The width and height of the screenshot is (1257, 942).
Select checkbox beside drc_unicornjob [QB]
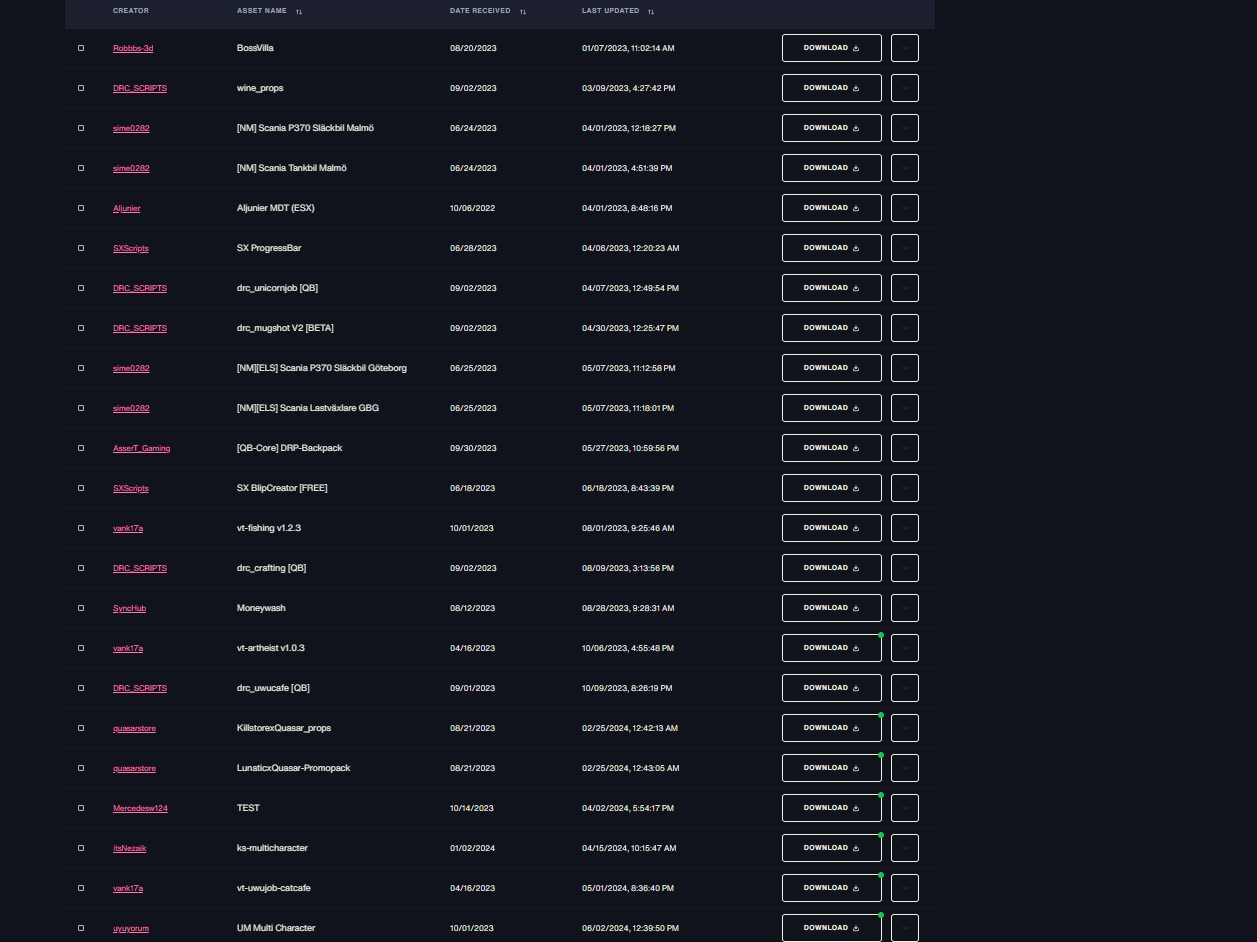81,288
